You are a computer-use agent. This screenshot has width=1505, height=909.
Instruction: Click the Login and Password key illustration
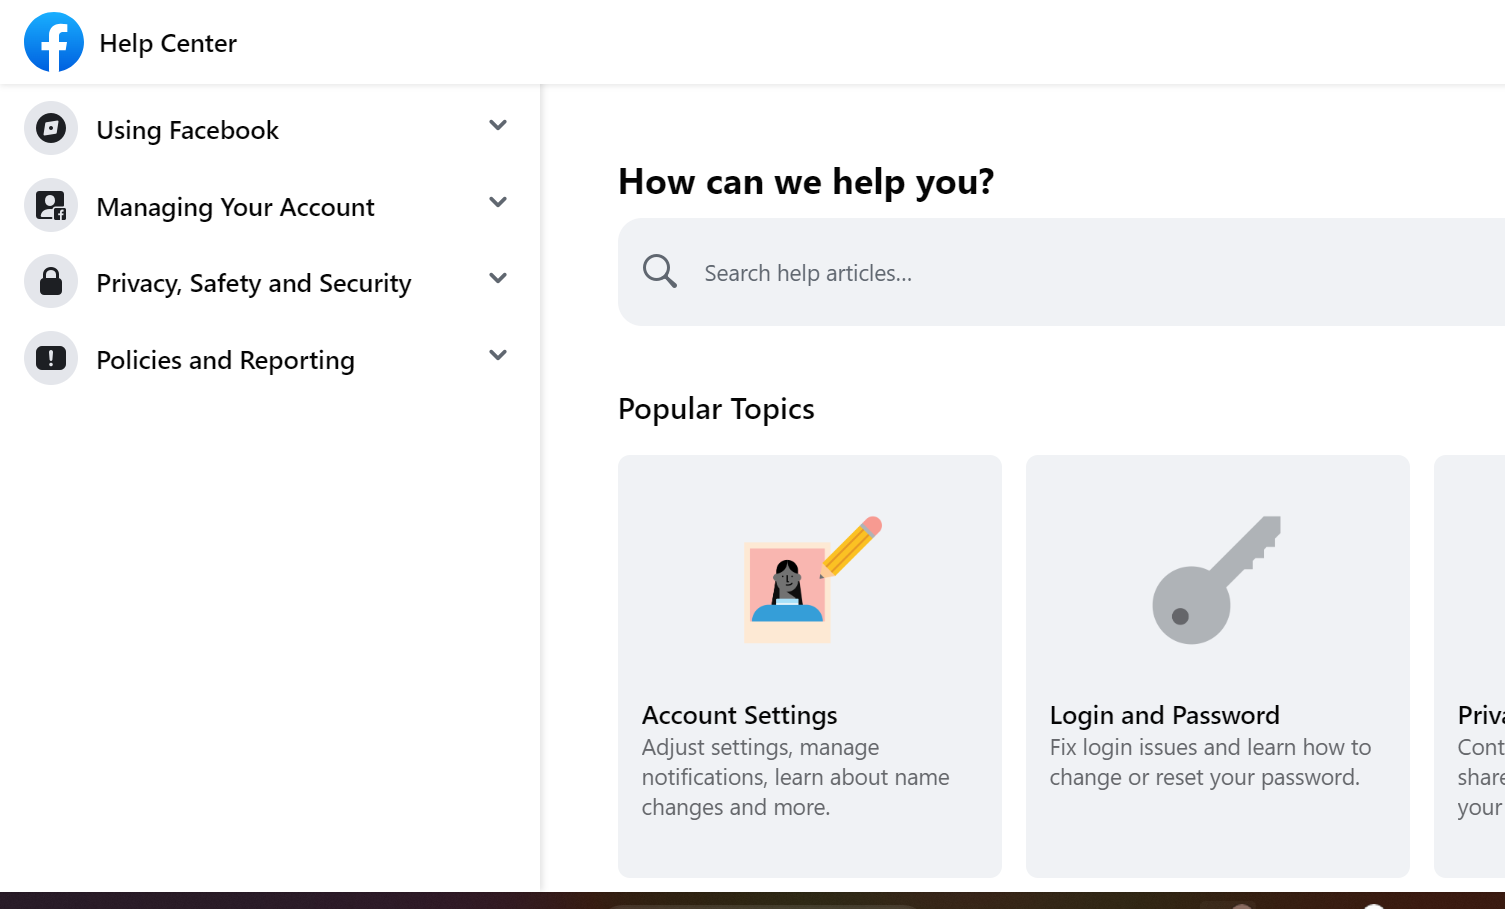(x=1217, y=580)
